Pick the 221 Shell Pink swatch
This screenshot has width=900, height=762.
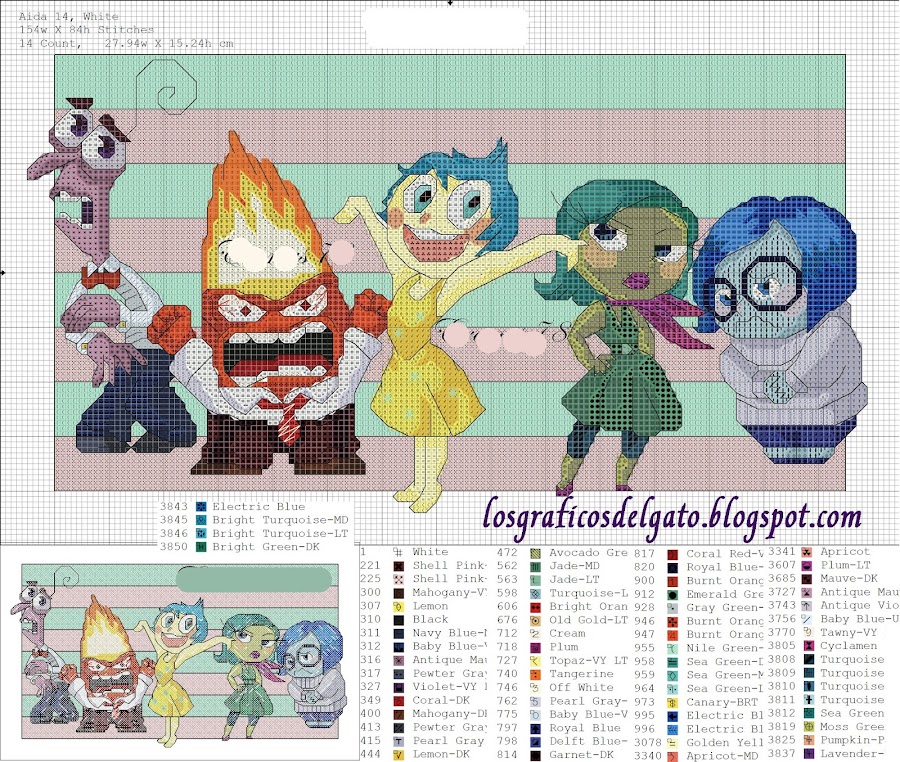(398, 566)
